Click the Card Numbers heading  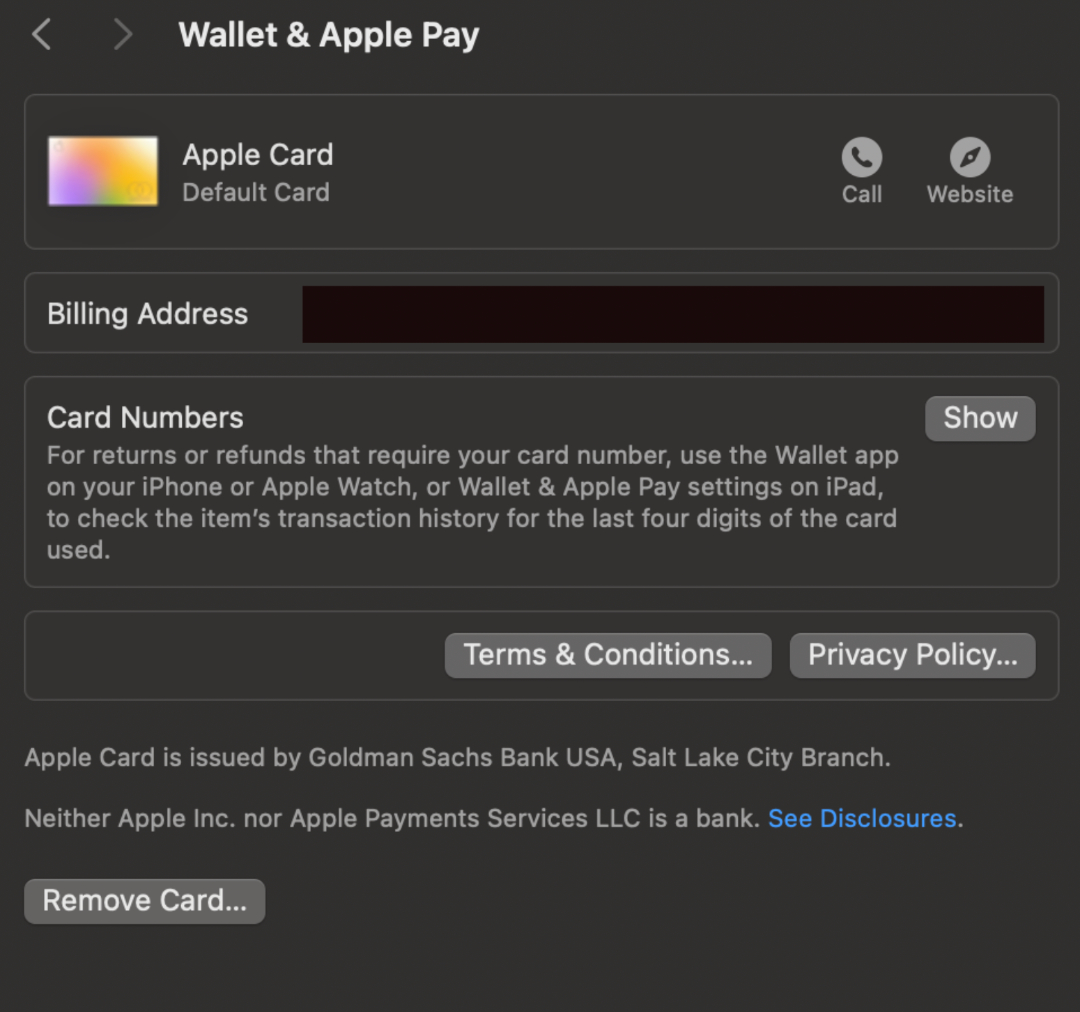pyautogui.click(x=145, y=417)
